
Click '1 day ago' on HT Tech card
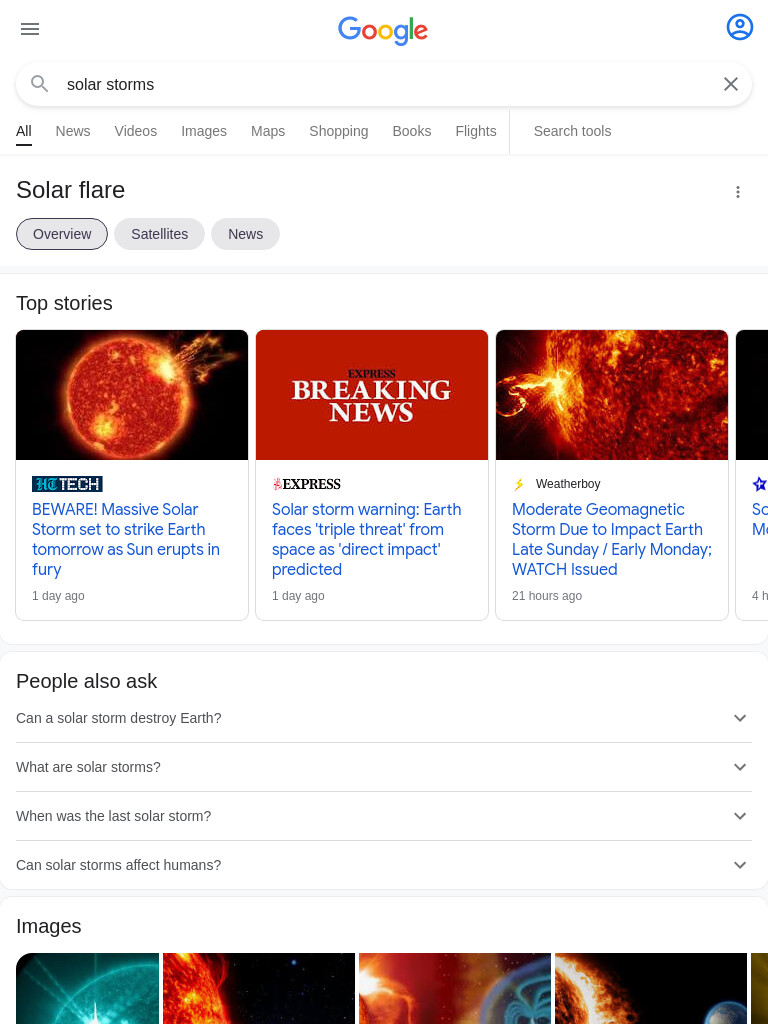[x=58, y=596]
